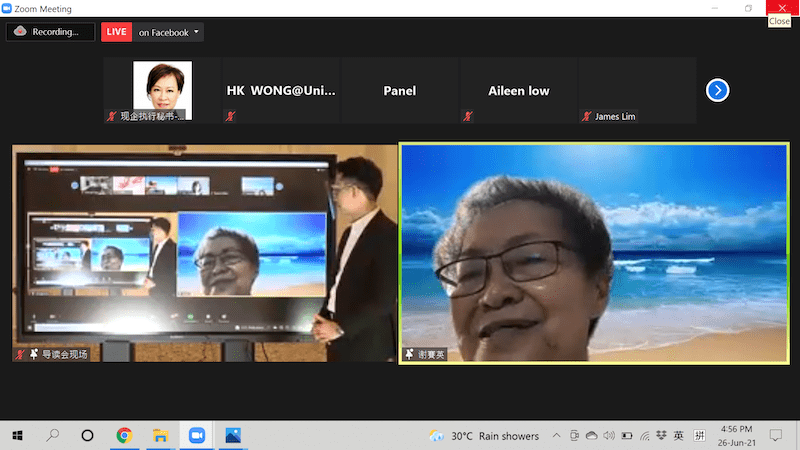Viewport: 800px width, 450px height.
Task: Open the Windows Start menu
Action: point(17,436)
